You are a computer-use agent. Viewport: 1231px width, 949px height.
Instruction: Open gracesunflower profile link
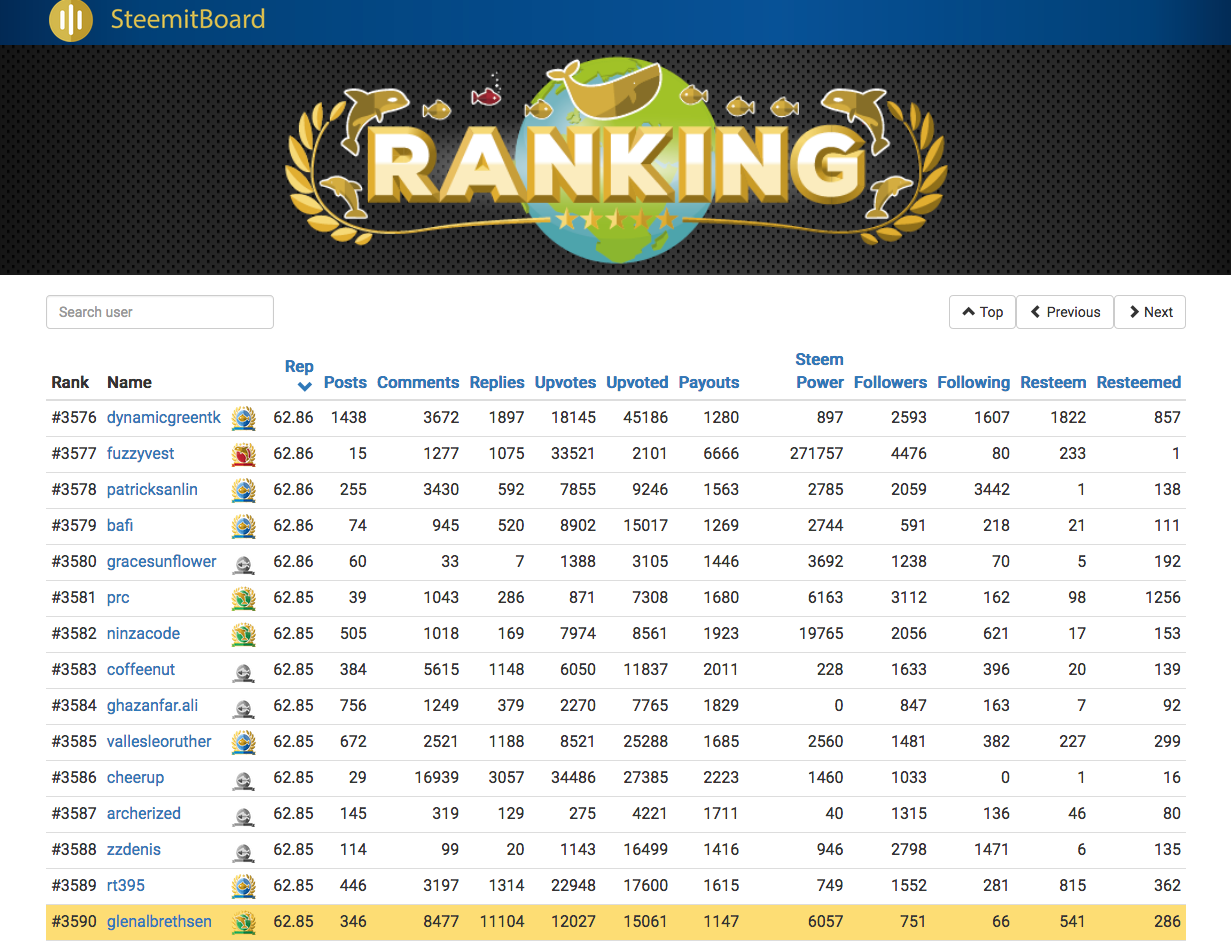click(x=161, y=561)
